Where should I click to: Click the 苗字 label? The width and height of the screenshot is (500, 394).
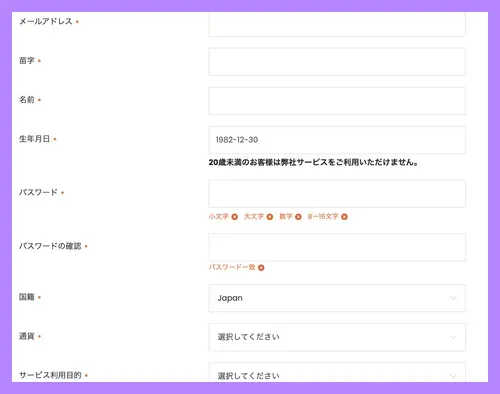tap(27, 60)
